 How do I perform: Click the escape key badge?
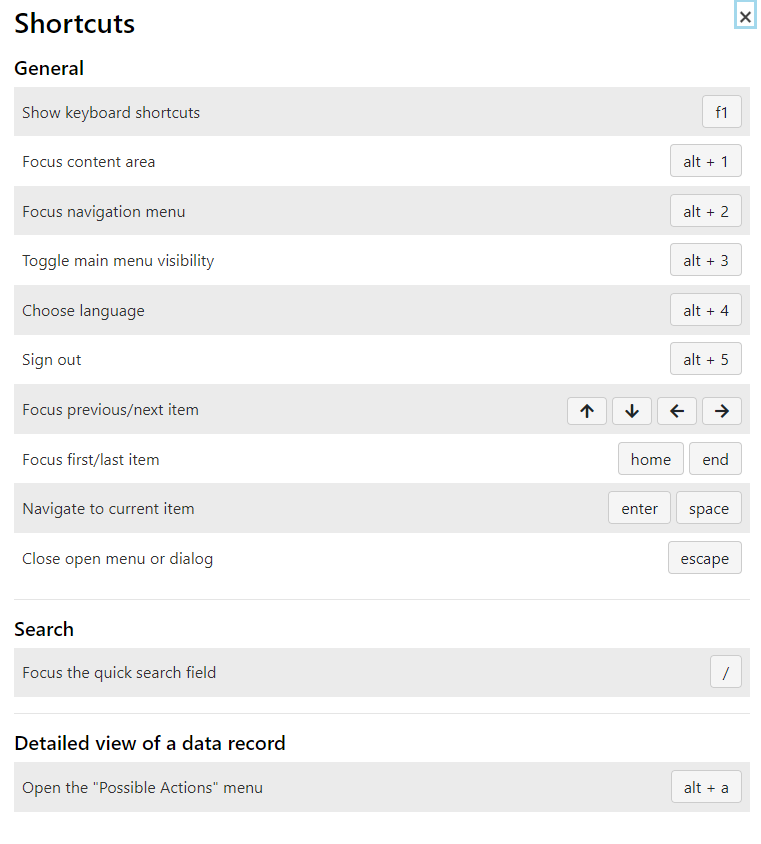pyautogui.click(x=705, y=559)
